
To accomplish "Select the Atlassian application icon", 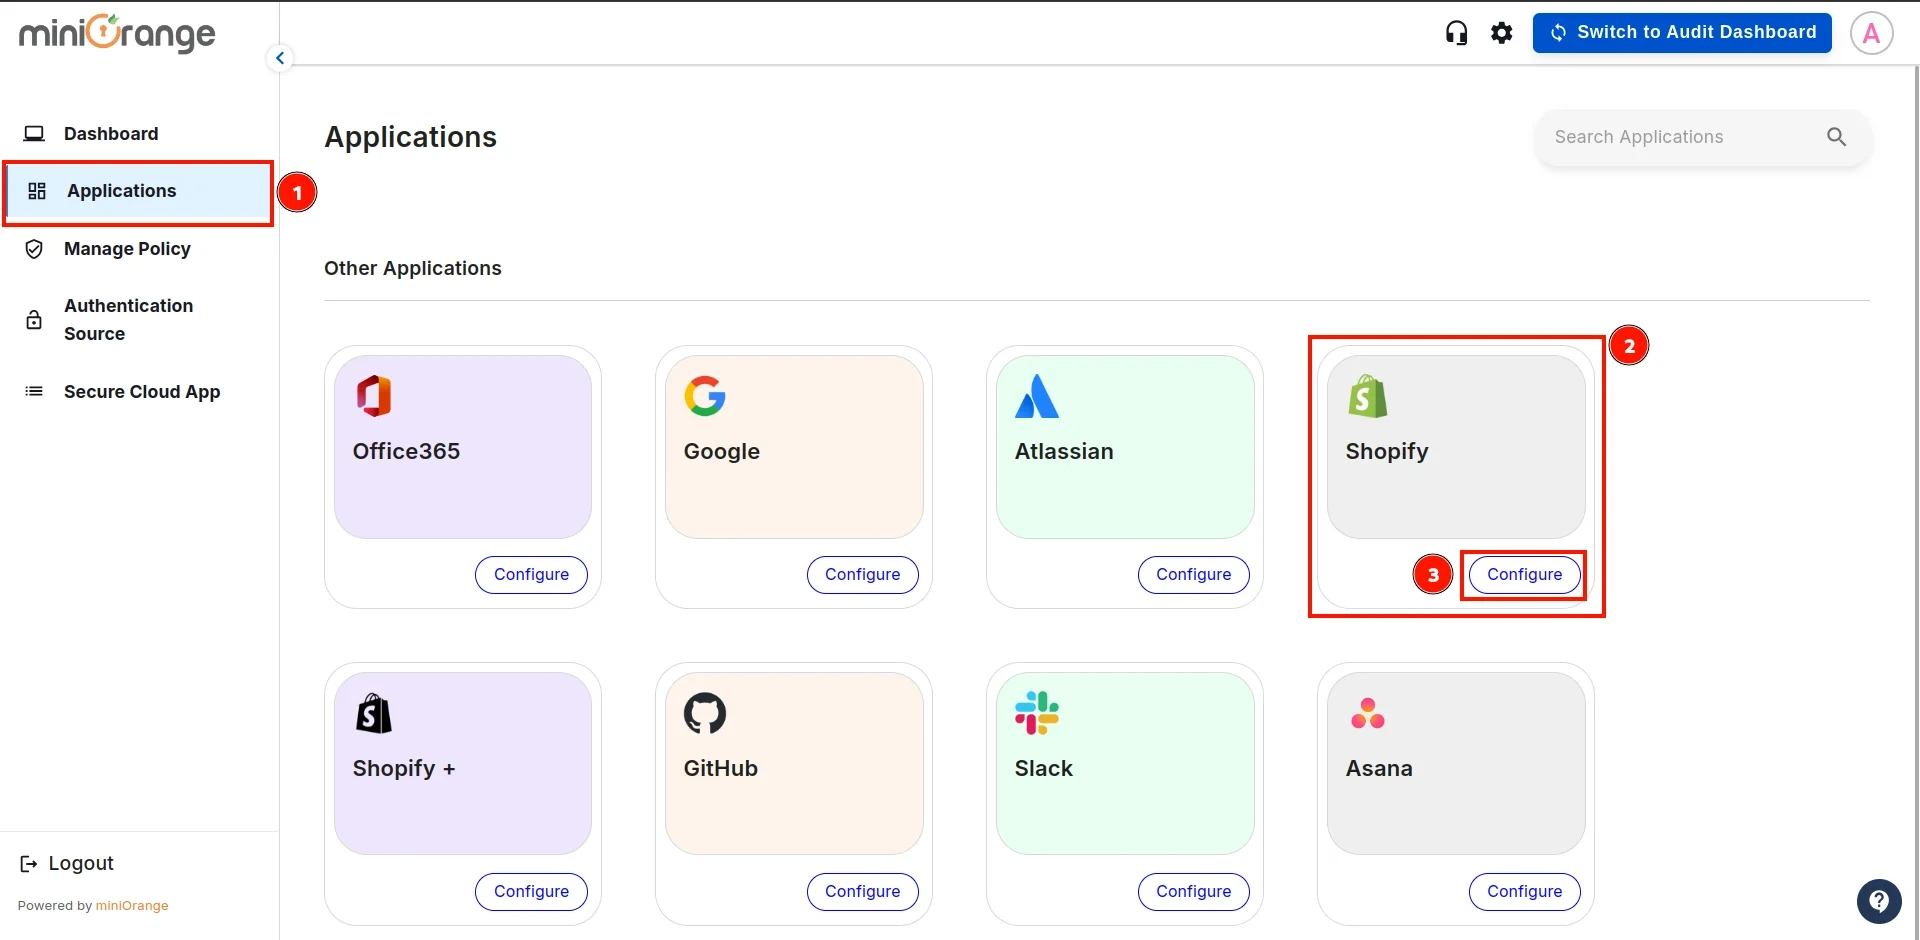I will (1036, 395).
